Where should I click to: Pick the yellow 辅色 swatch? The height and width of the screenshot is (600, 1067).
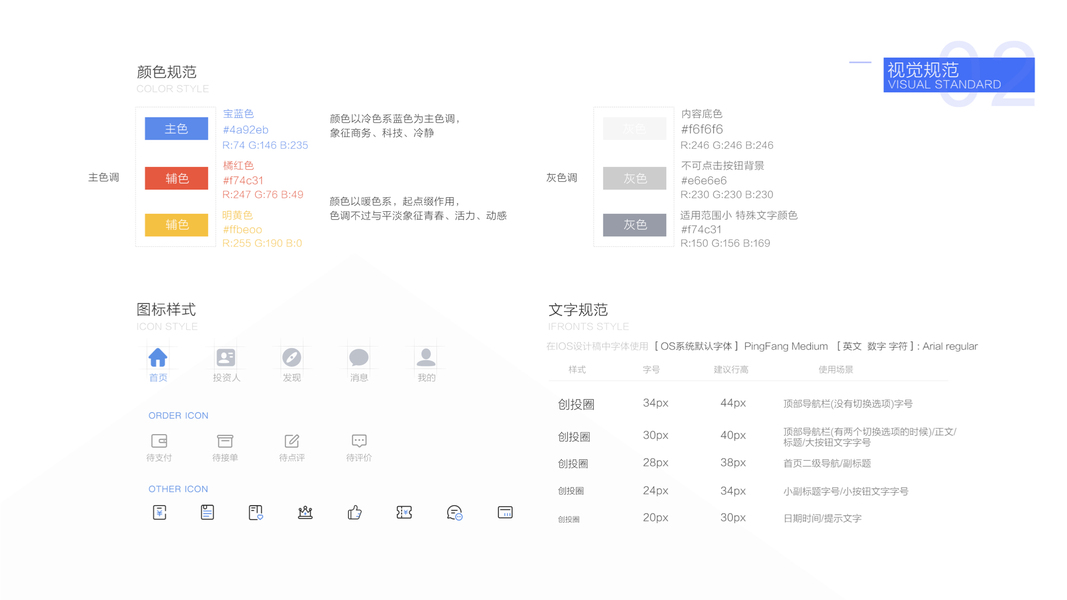pos(176,224)
